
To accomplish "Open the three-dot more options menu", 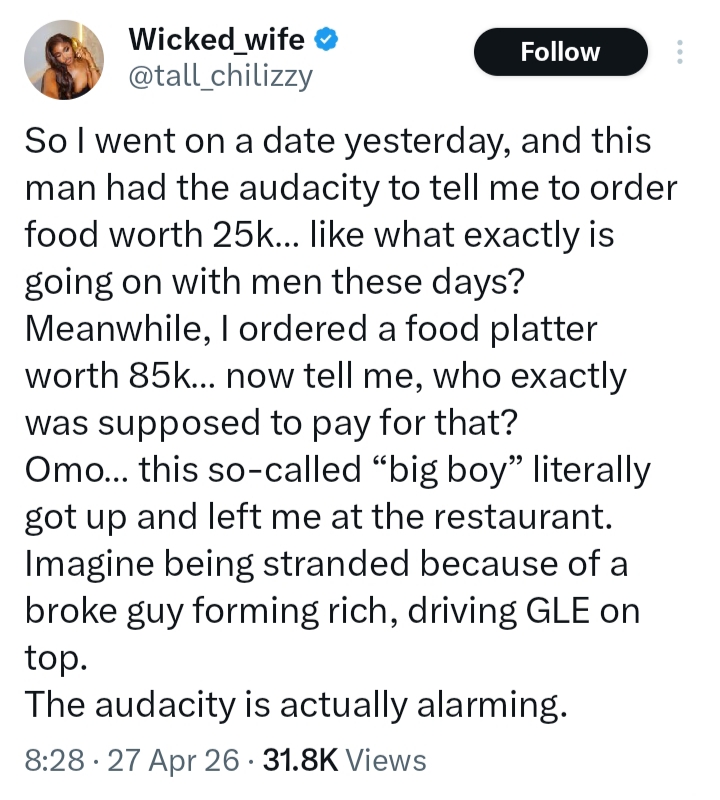I will point(681,52).
